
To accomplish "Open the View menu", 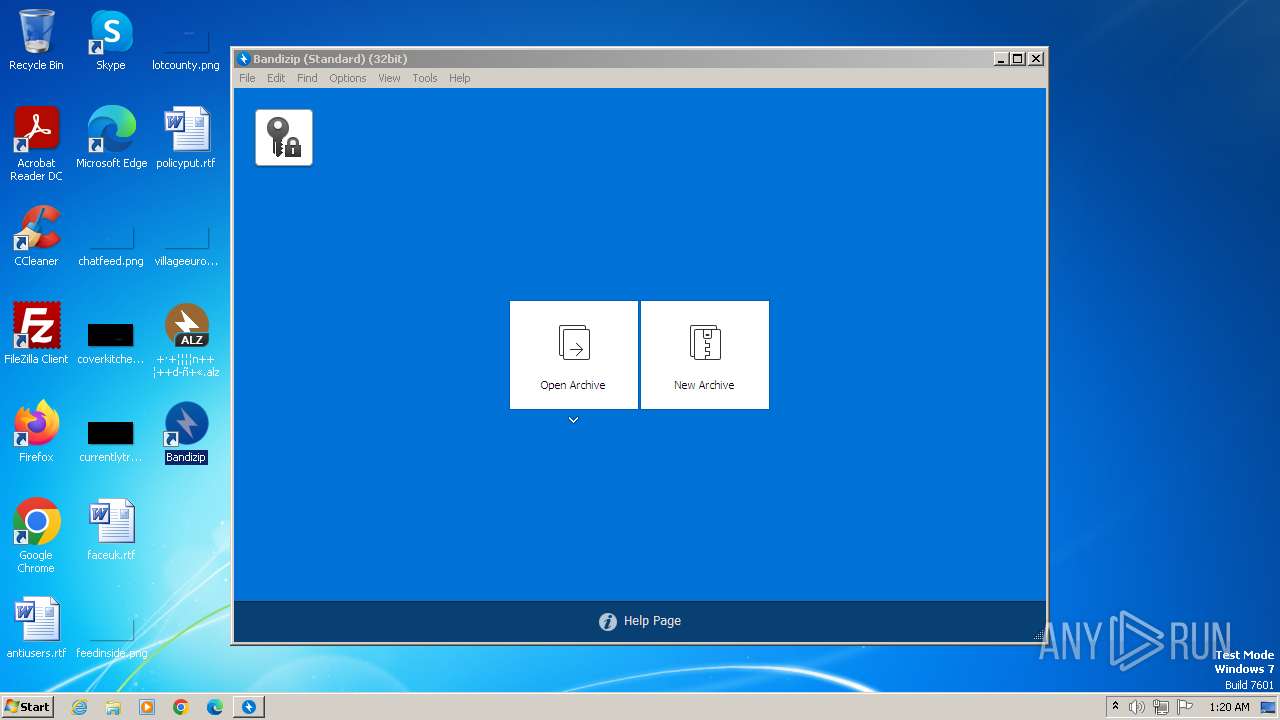I will pyautogui.click(x=389, y=78).
